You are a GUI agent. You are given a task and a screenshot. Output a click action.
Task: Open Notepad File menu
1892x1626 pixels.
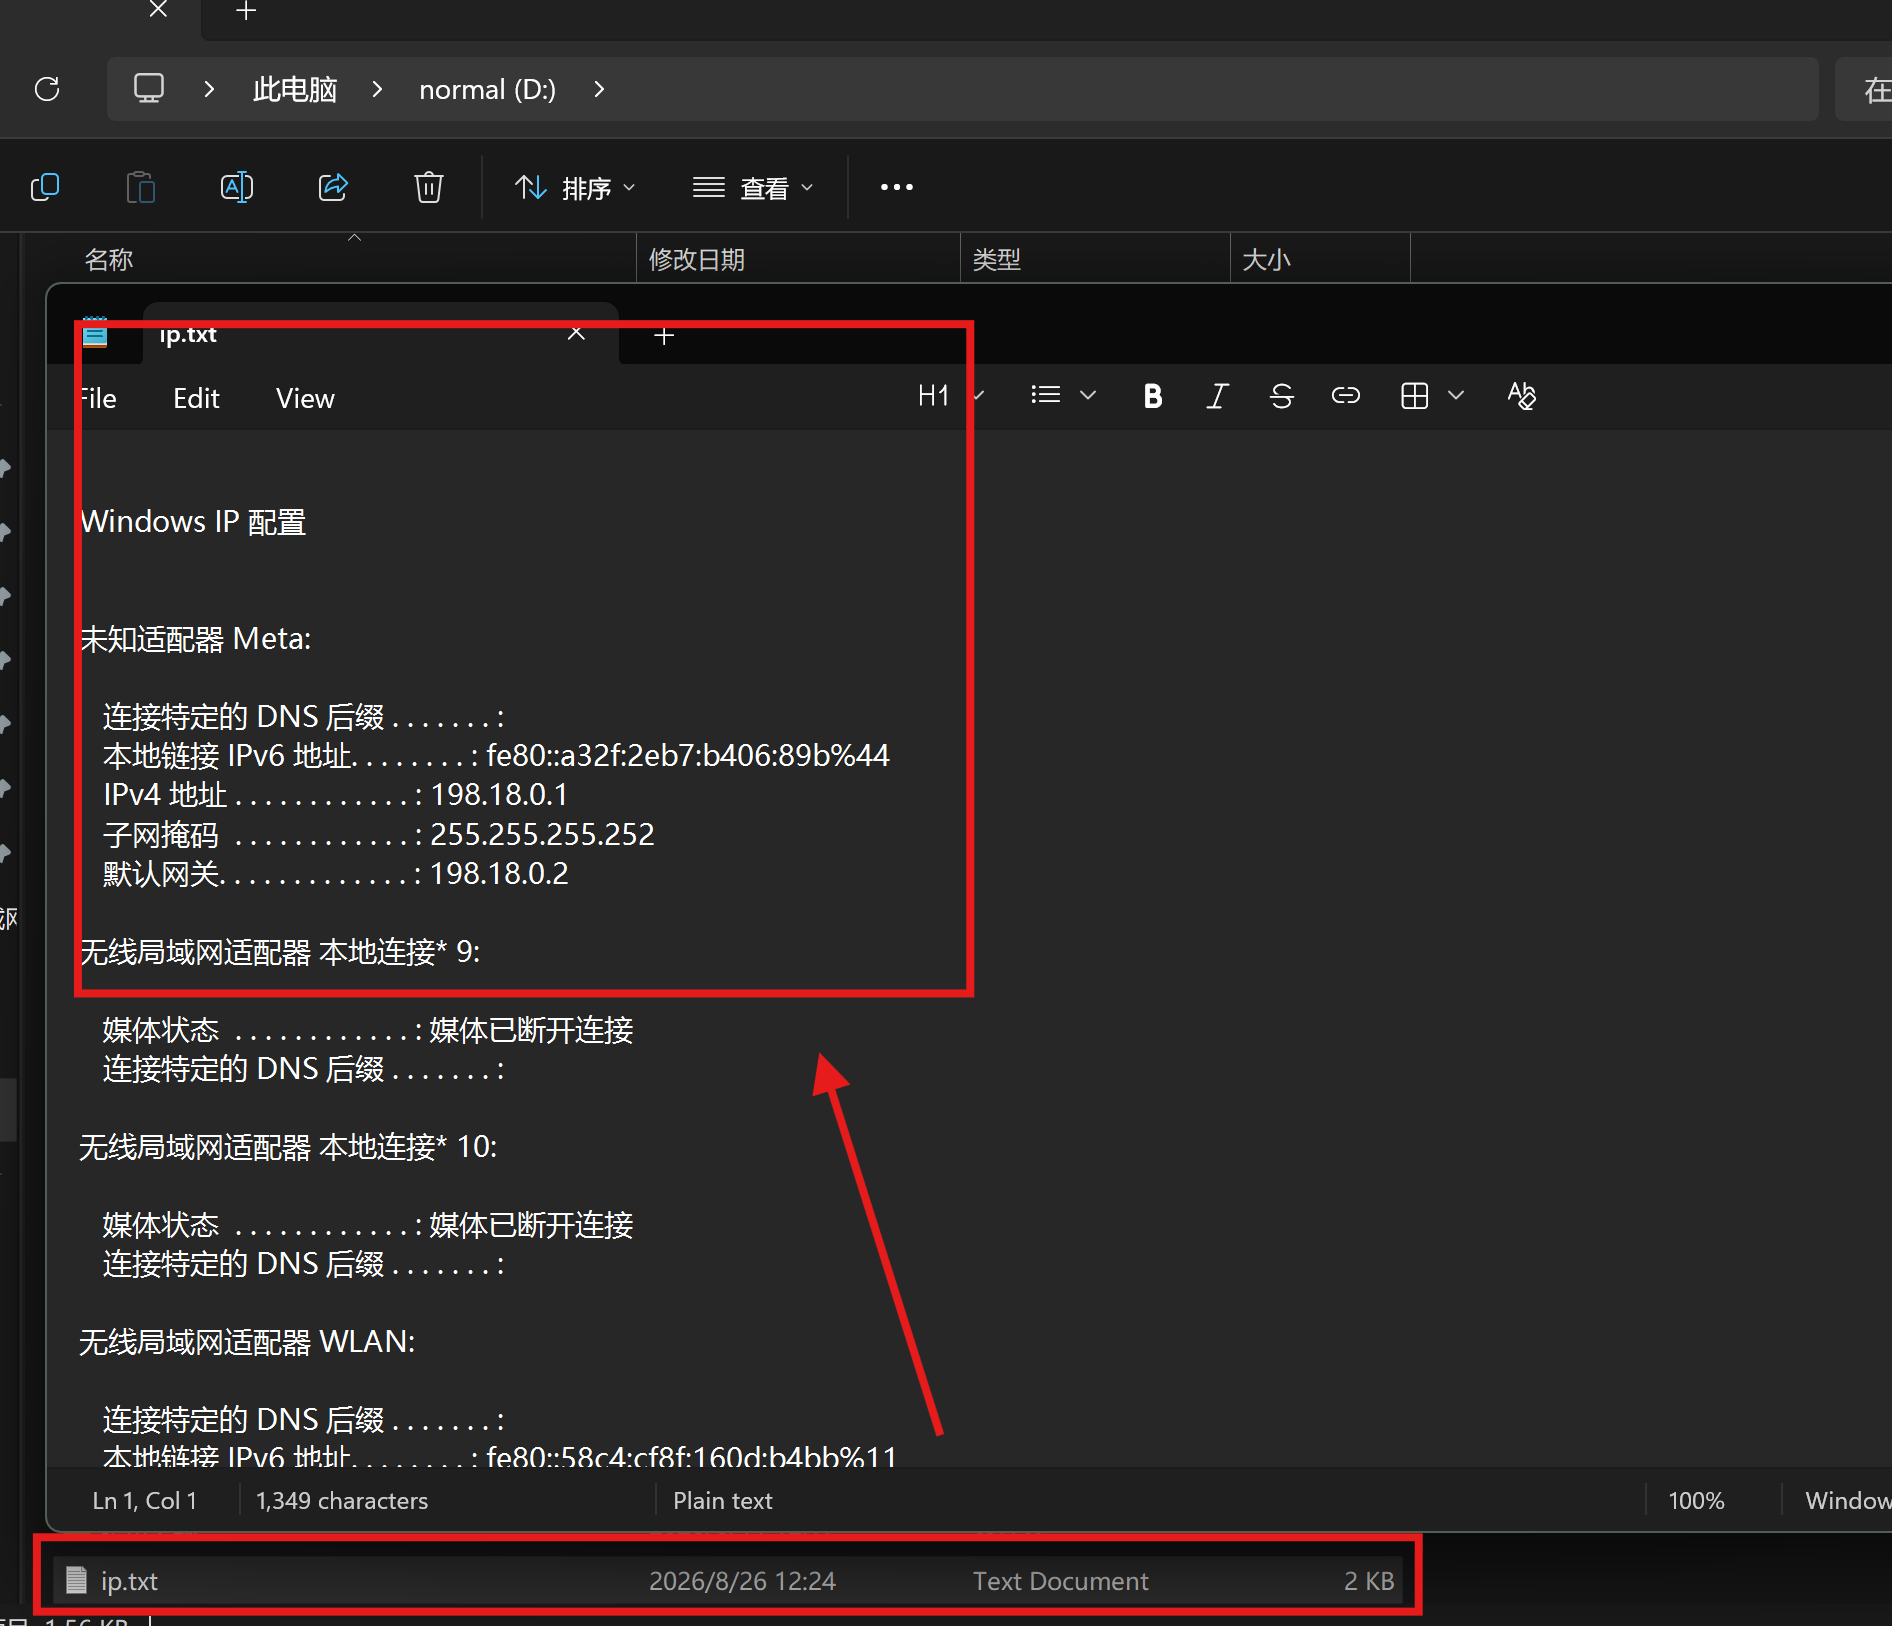pyautogui.click(x=98, y=398)
